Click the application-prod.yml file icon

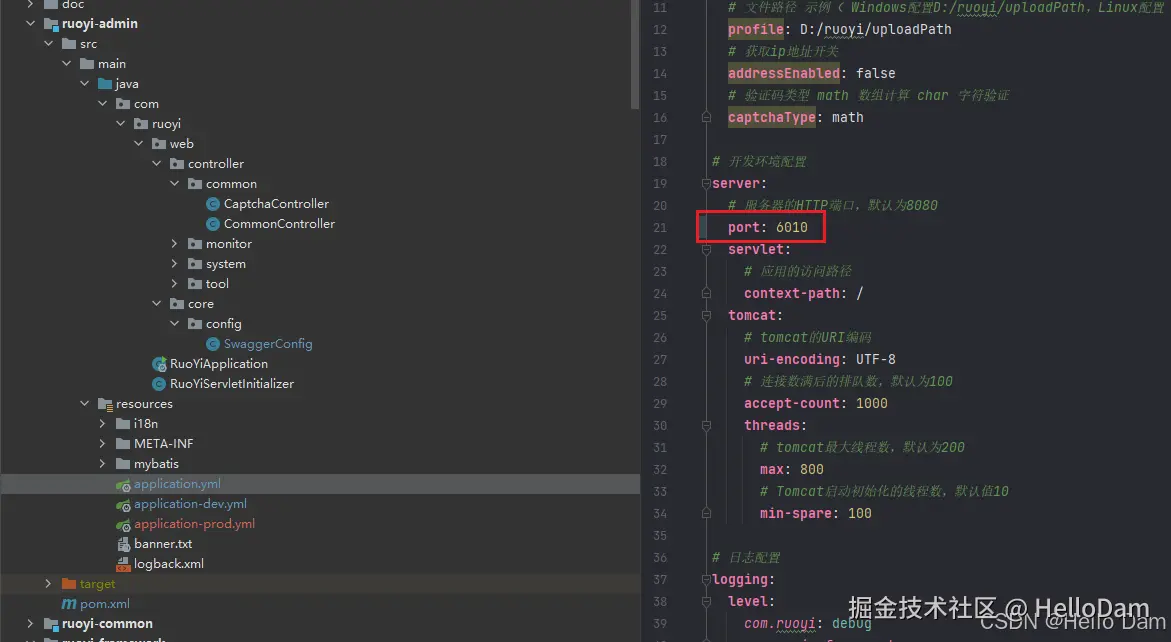tap(123, 525)
